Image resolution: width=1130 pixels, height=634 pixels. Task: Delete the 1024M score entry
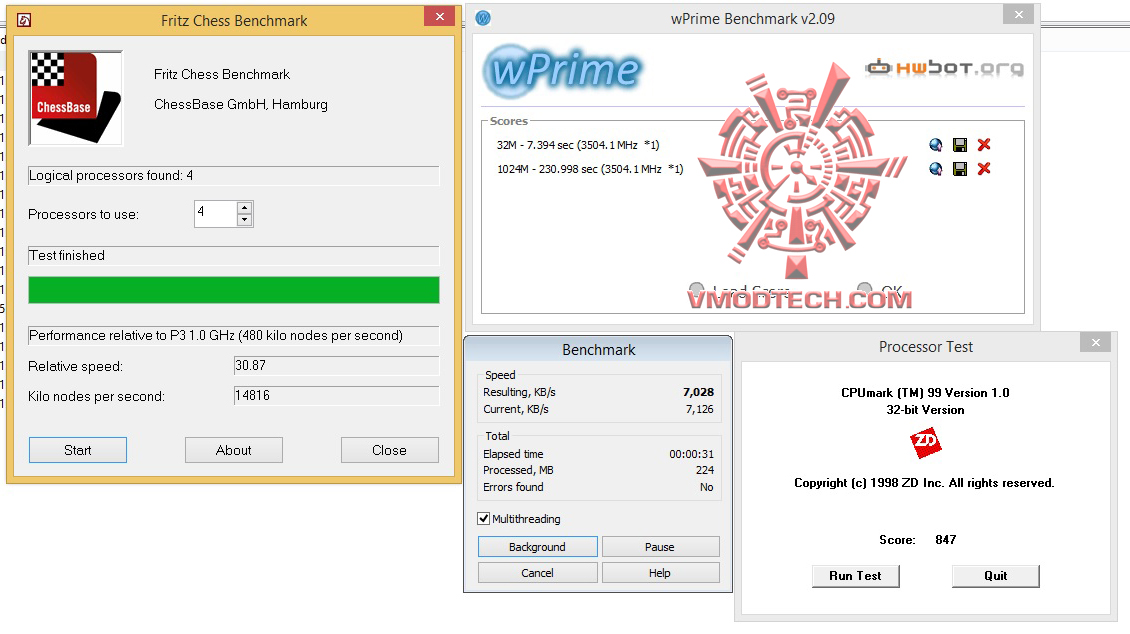[x=984, y=169]
